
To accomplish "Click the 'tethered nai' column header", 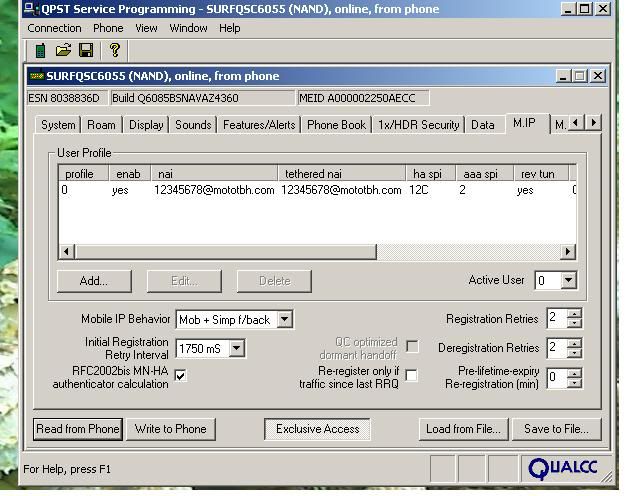I will [342, 174].
